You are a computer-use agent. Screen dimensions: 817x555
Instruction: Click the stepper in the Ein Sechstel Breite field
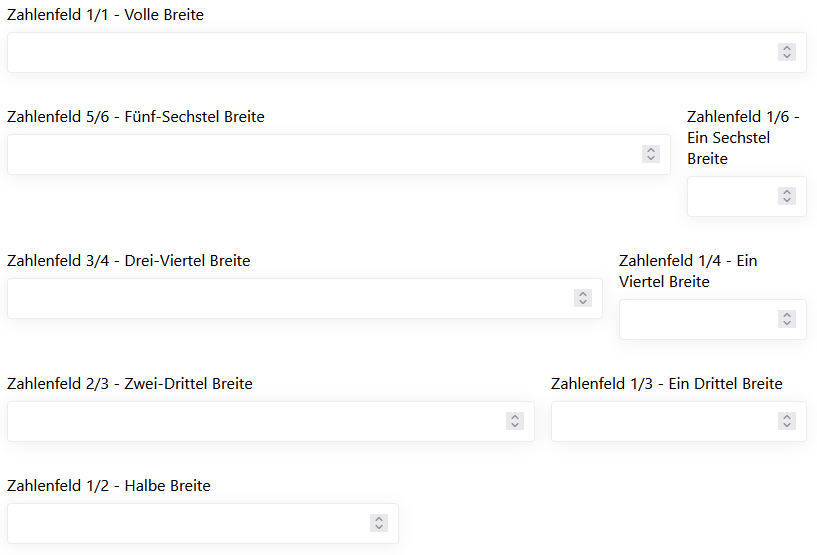[x=787, y=196]
